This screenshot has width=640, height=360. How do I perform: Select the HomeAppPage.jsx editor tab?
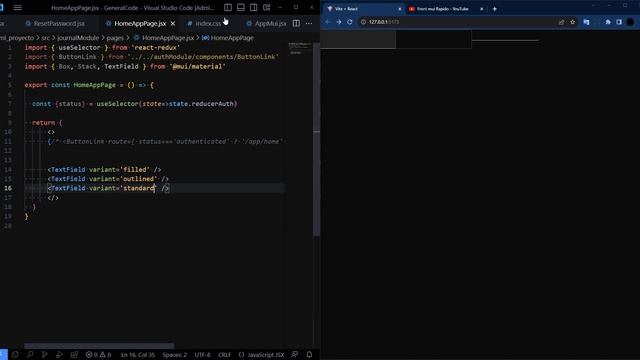click(140, 24)
